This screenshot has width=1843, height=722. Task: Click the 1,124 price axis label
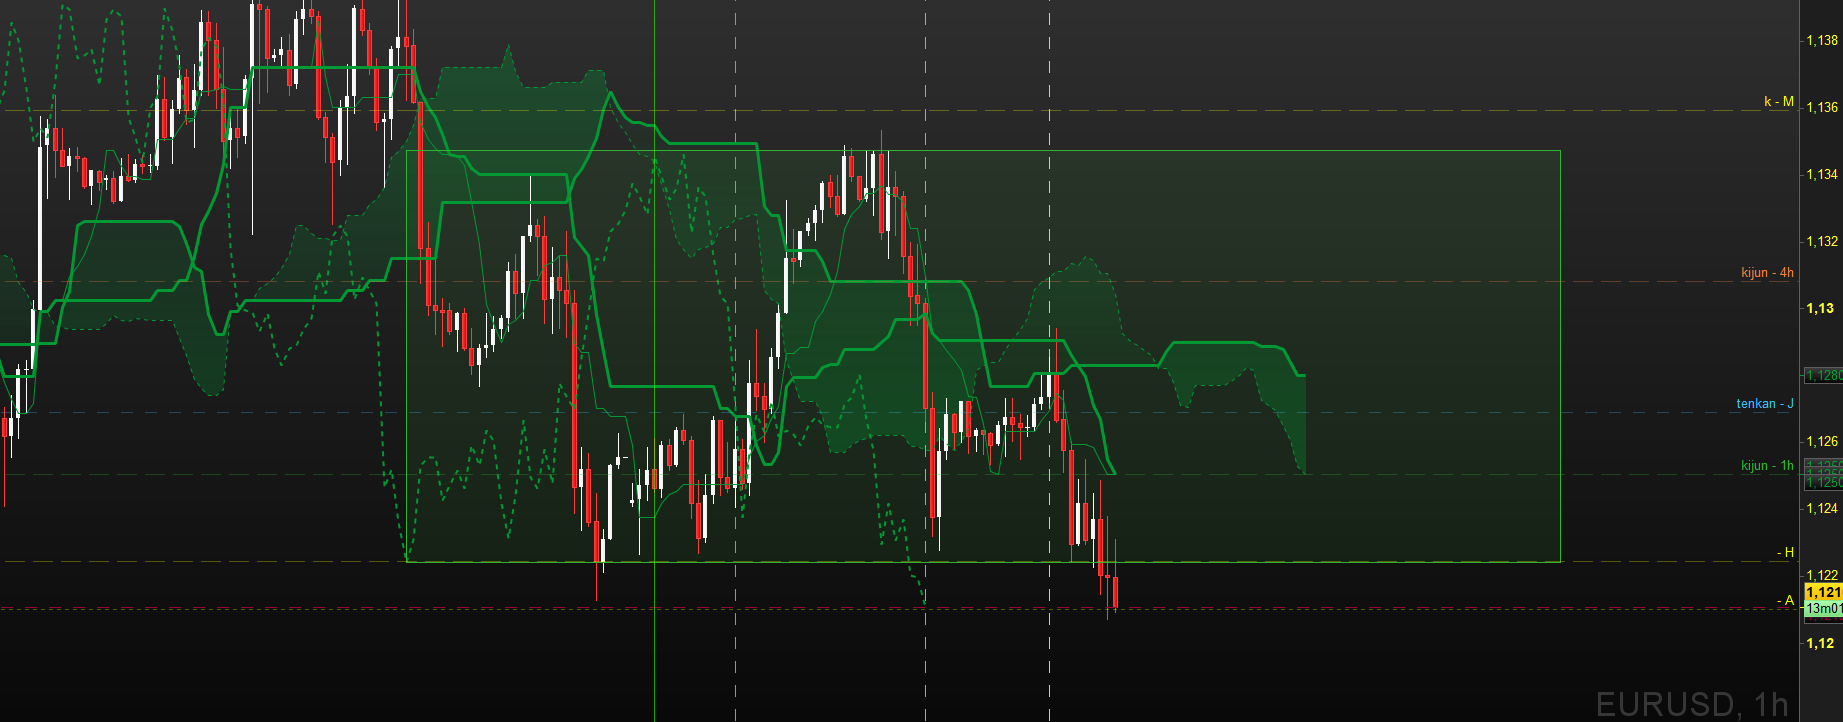point(1822,509)
